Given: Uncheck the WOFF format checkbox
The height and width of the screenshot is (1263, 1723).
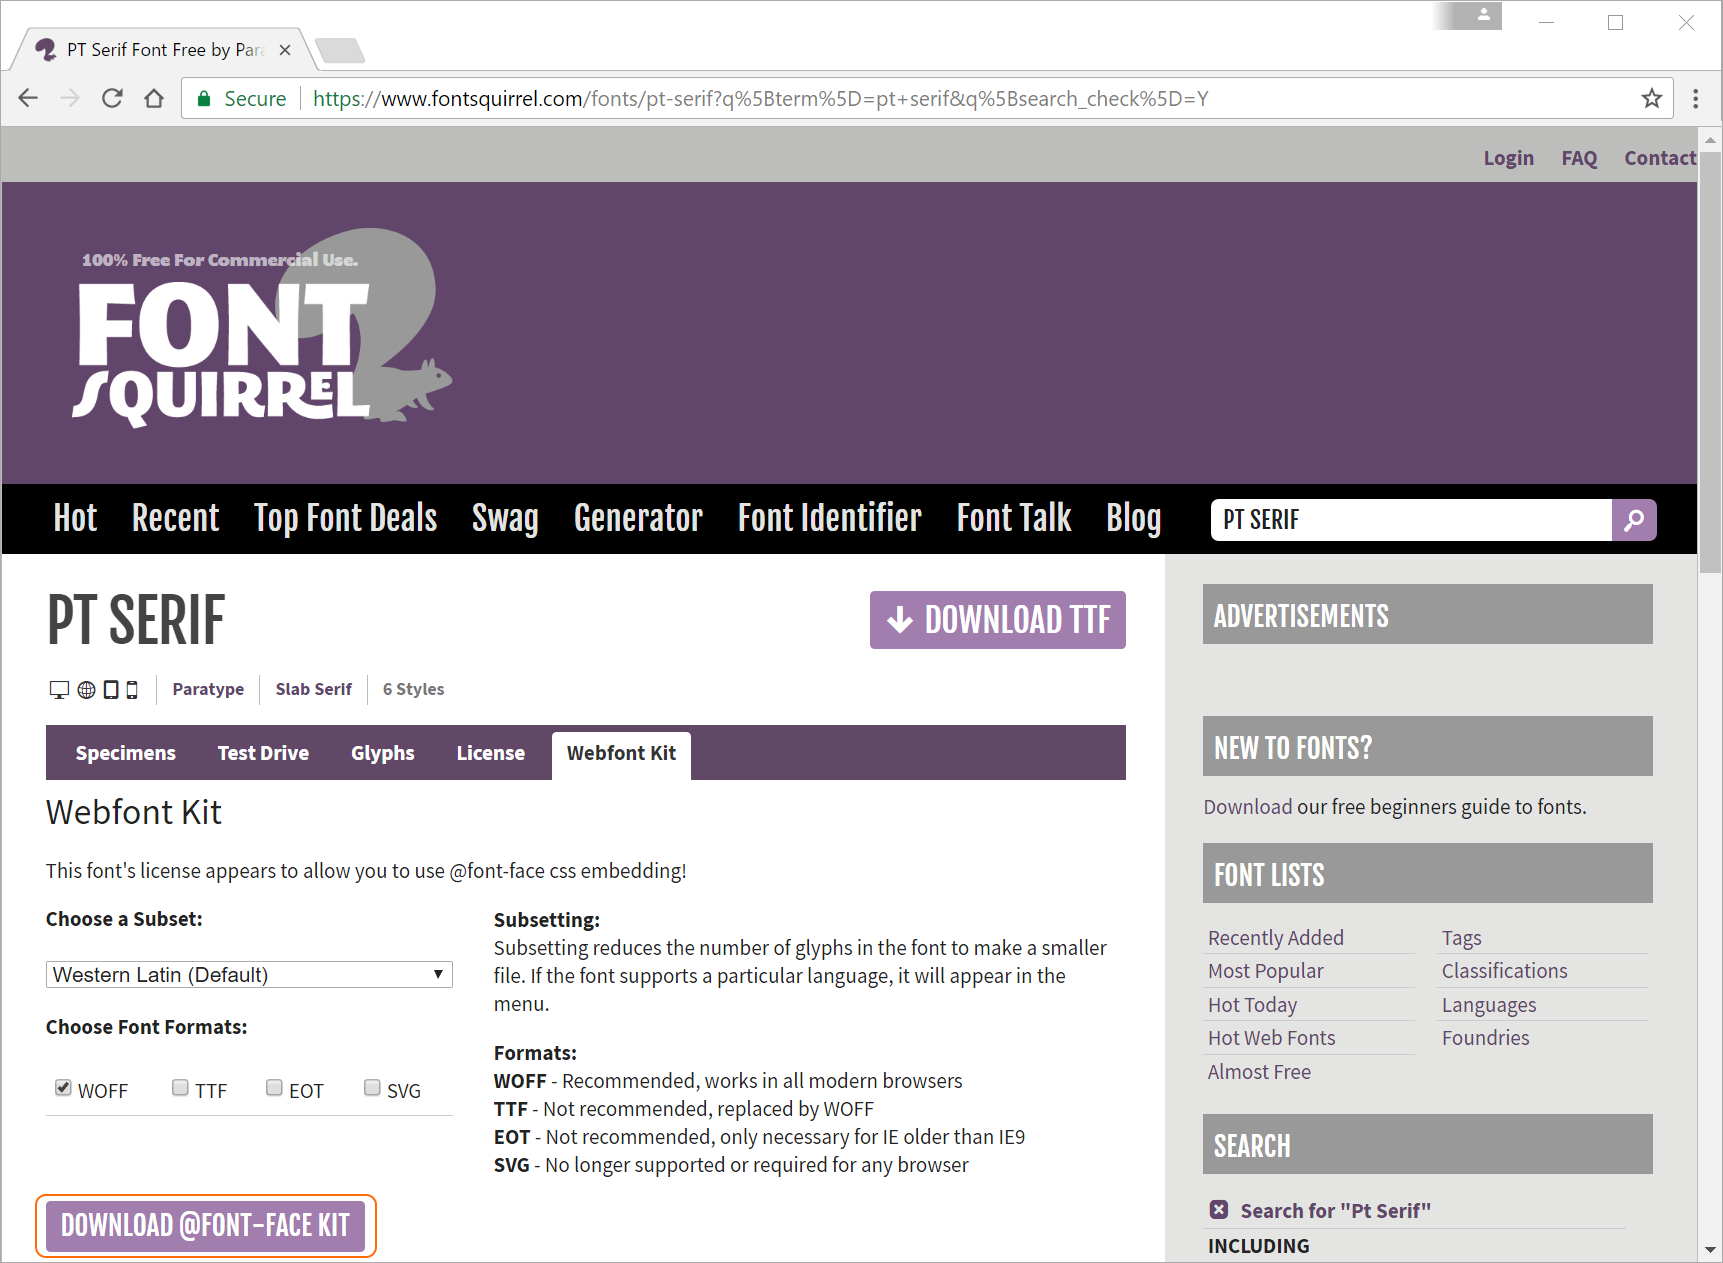Looking at the screenshot, I should point(63,1088).
